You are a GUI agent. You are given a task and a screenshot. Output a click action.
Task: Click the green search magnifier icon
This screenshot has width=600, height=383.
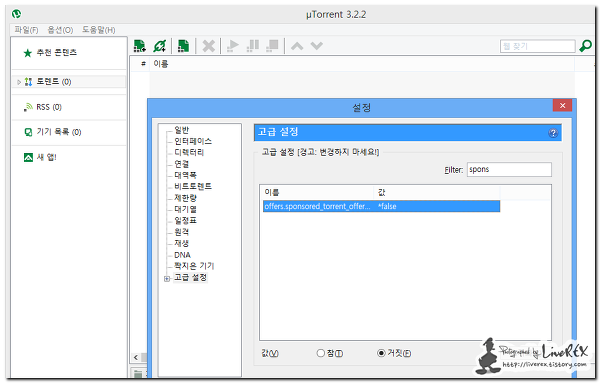coord(585,46)
